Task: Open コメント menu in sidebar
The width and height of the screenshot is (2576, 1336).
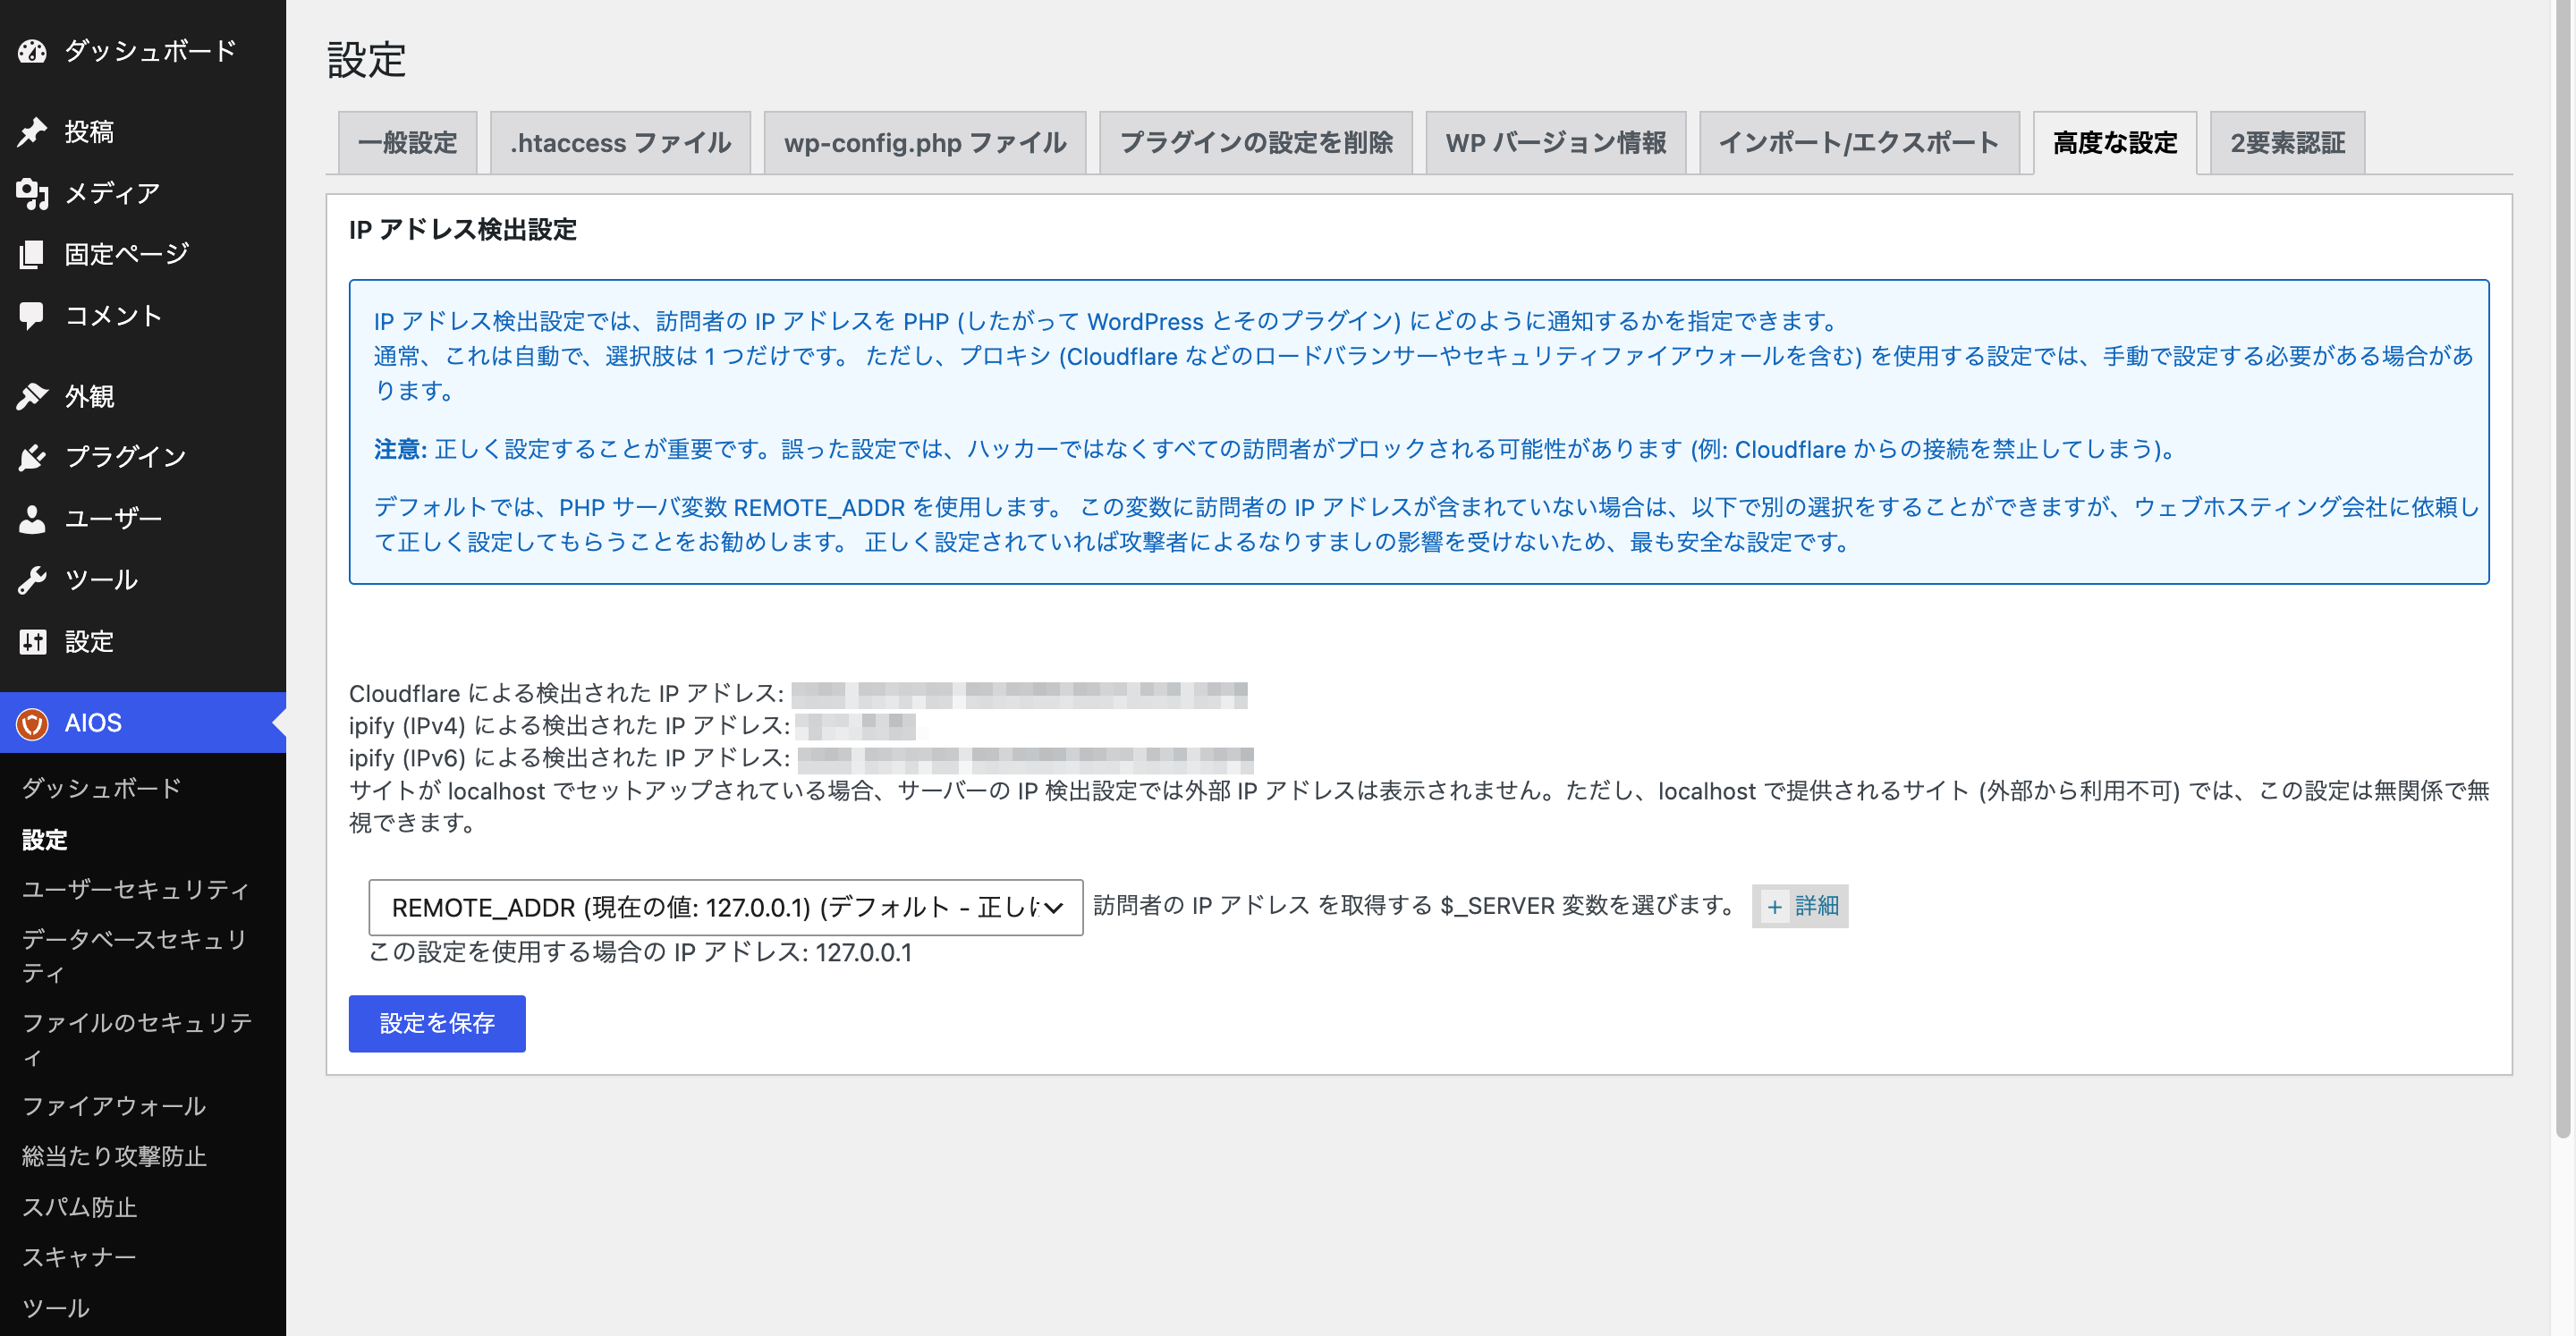Action: click(143, 316)
